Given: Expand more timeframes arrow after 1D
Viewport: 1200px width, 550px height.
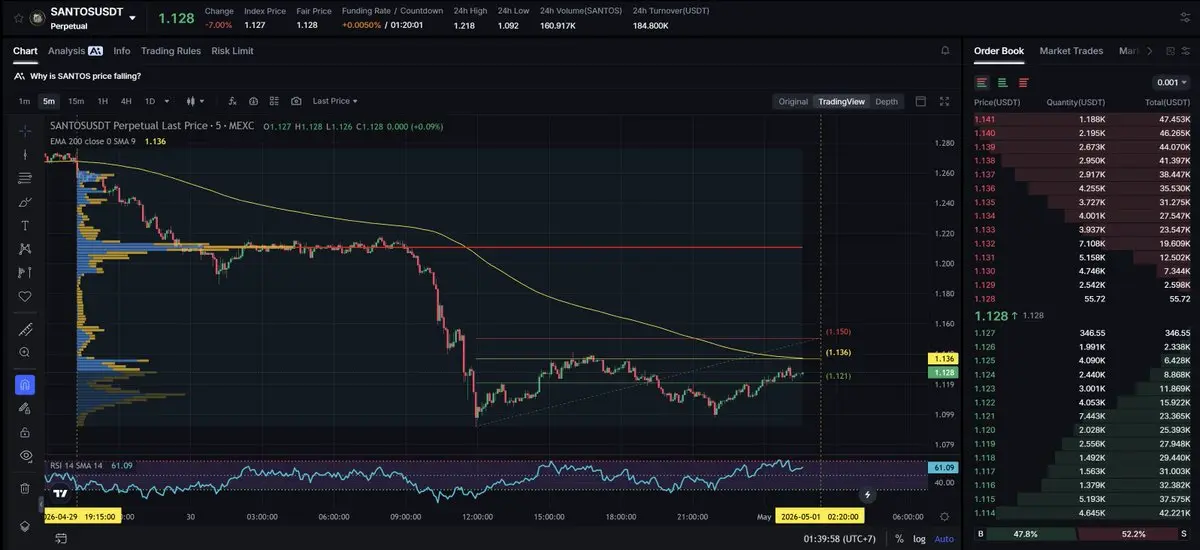Looking at the screenshot, I should pyautogui.click(x=166, y=101).
